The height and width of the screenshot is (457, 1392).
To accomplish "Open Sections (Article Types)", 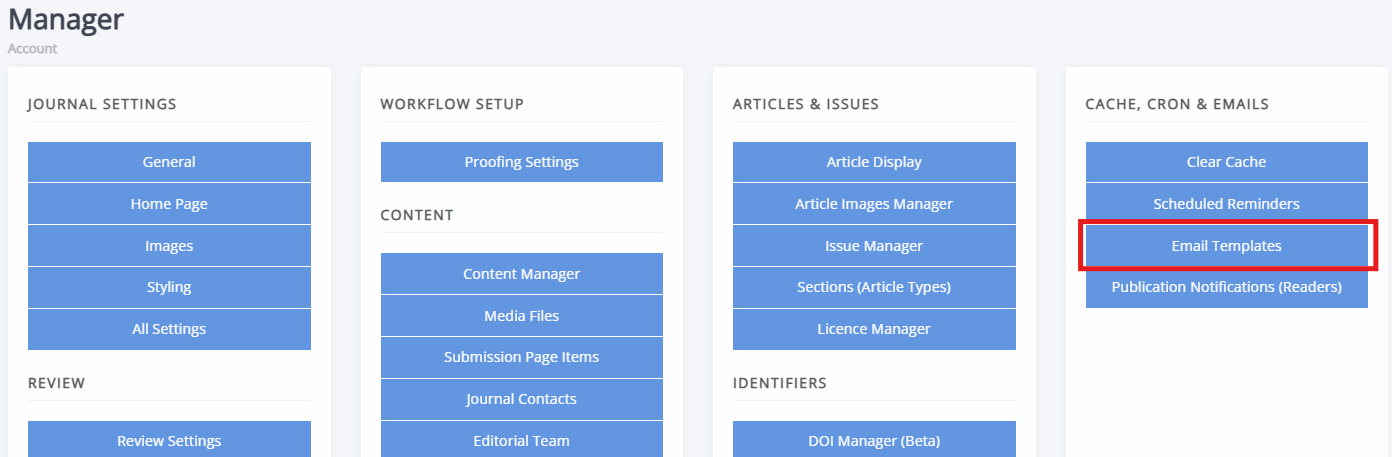I will point(874,287).
